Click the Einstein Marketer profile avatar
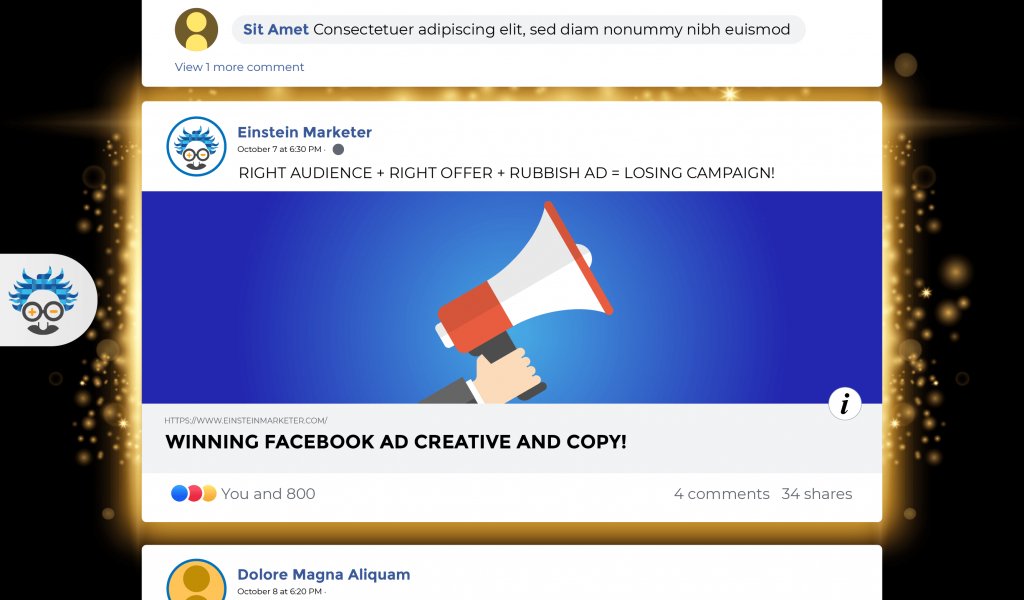This screenshot has height=600, width=1024. tap(196, 145)
